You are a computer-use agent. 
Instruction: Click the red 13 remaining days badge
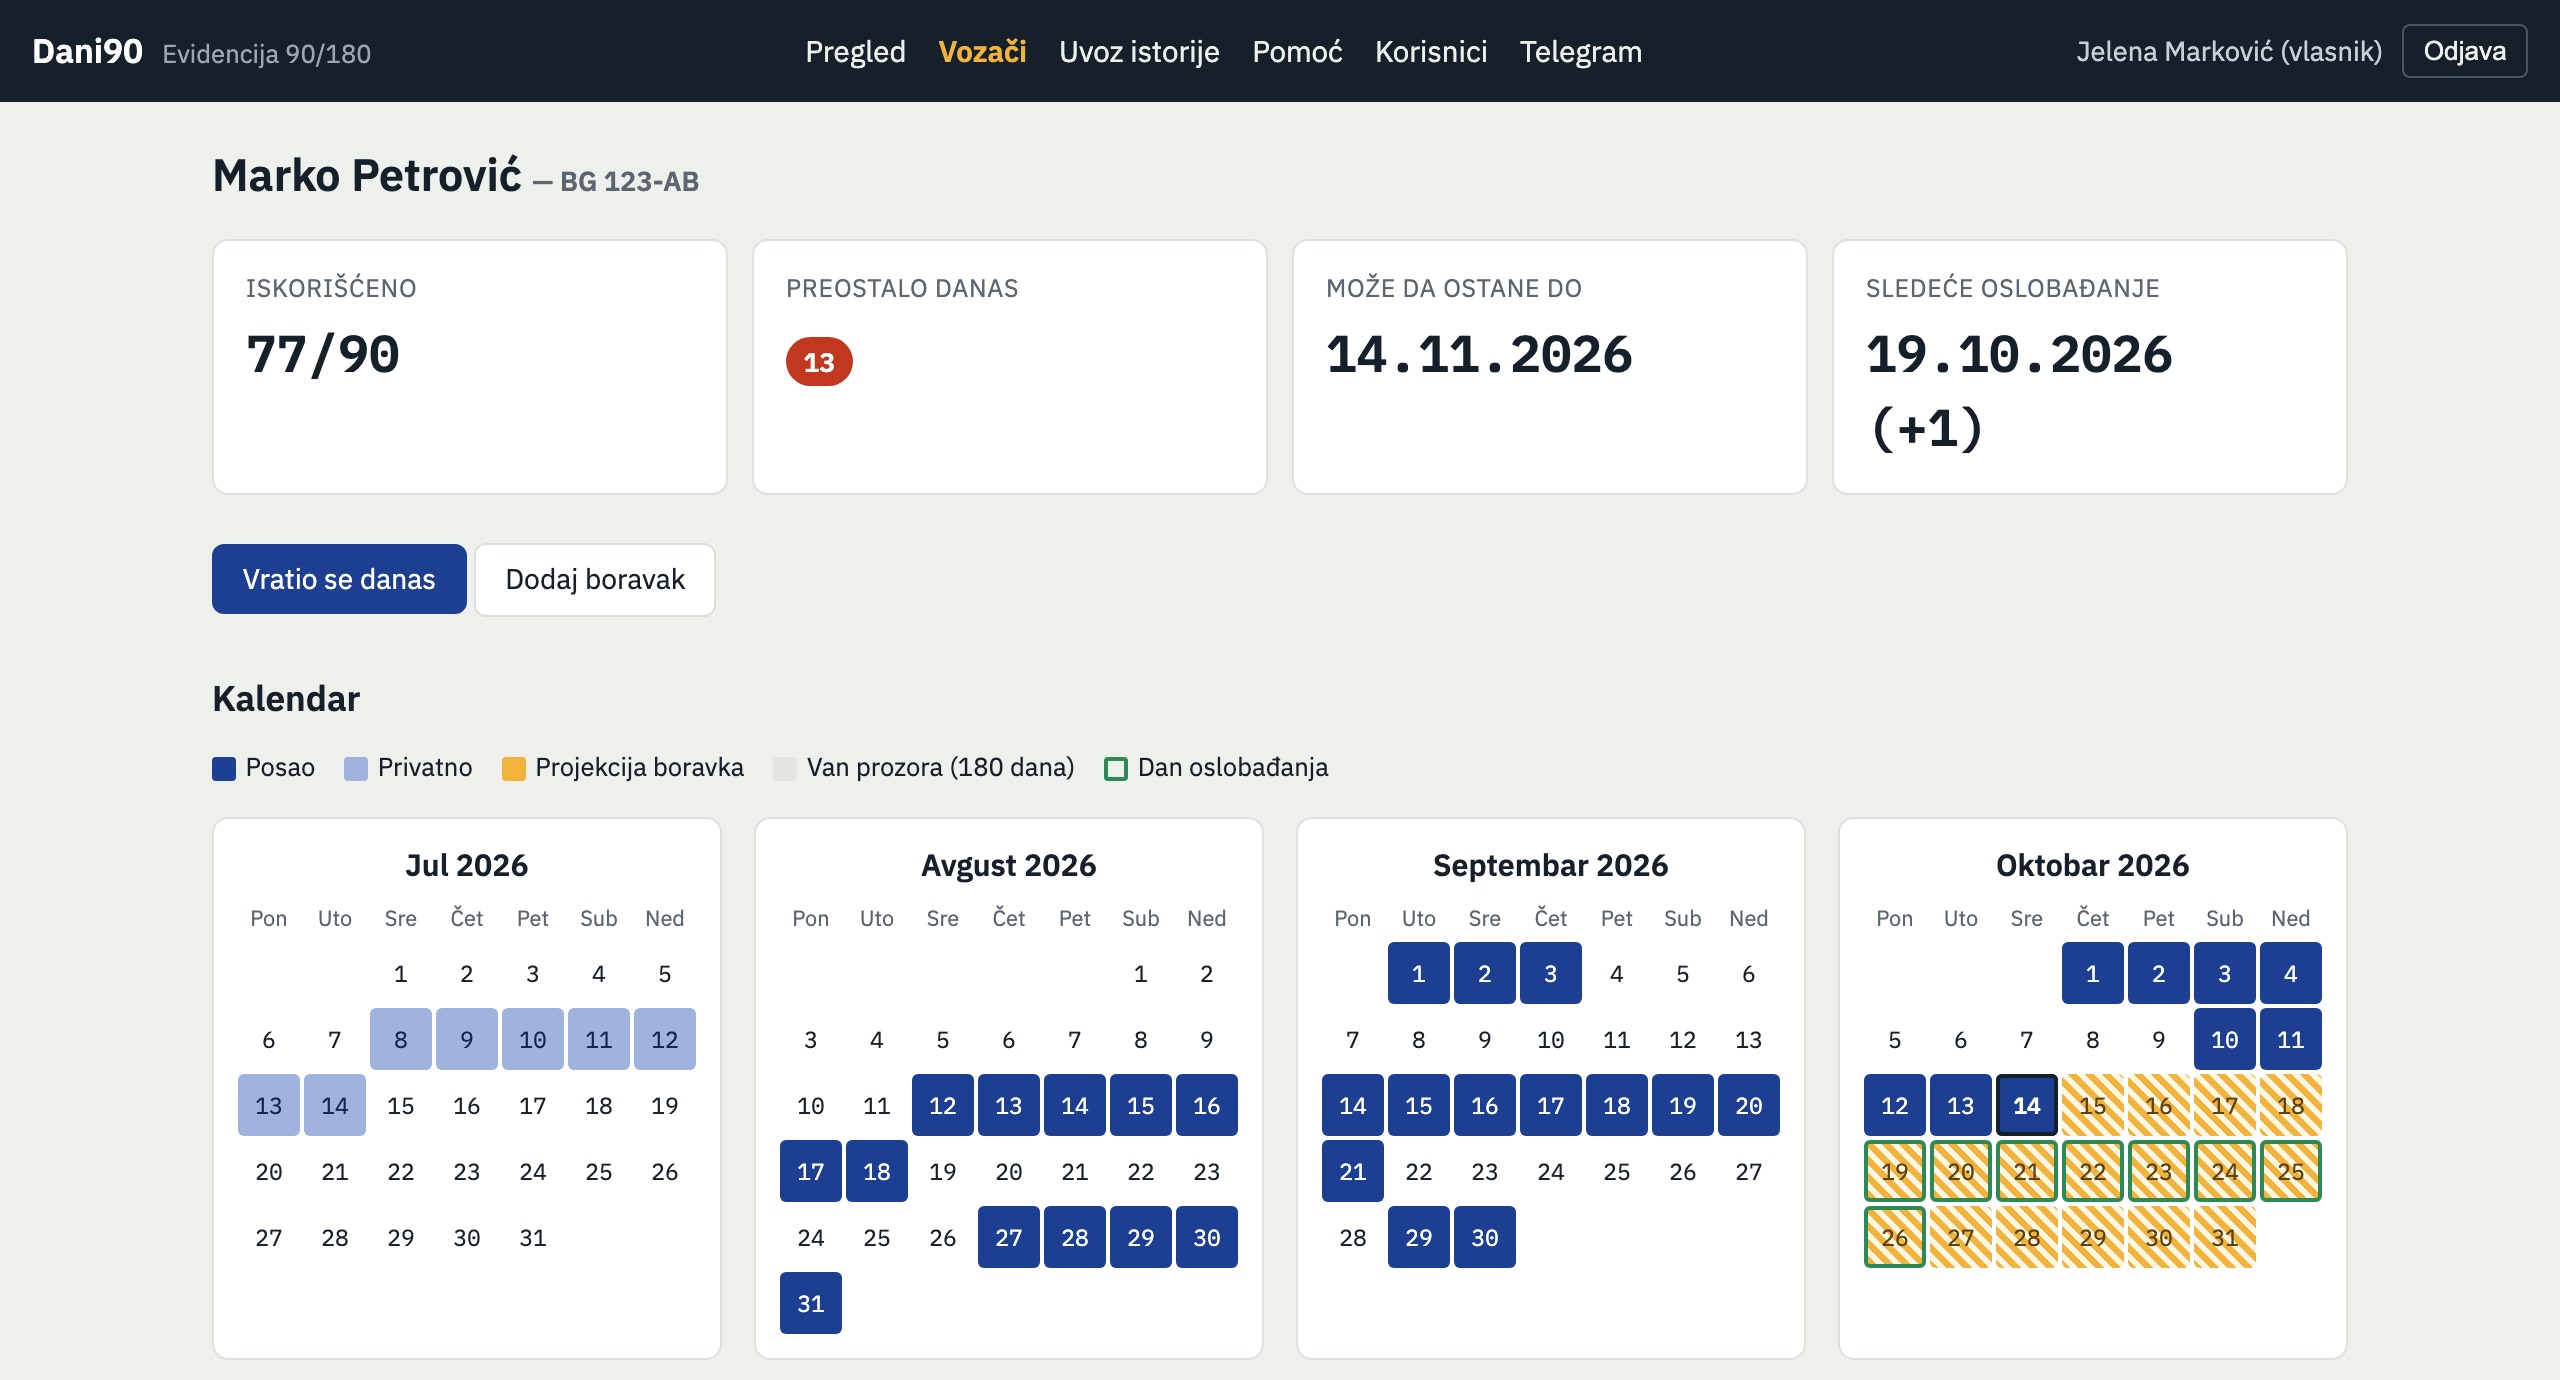point(819,362)
